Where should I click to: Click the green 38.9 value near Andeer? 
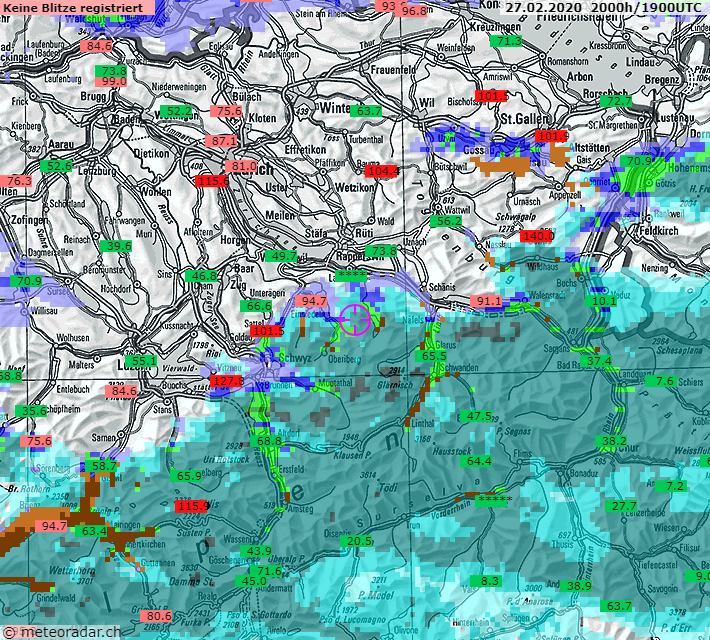click(576, 586)
